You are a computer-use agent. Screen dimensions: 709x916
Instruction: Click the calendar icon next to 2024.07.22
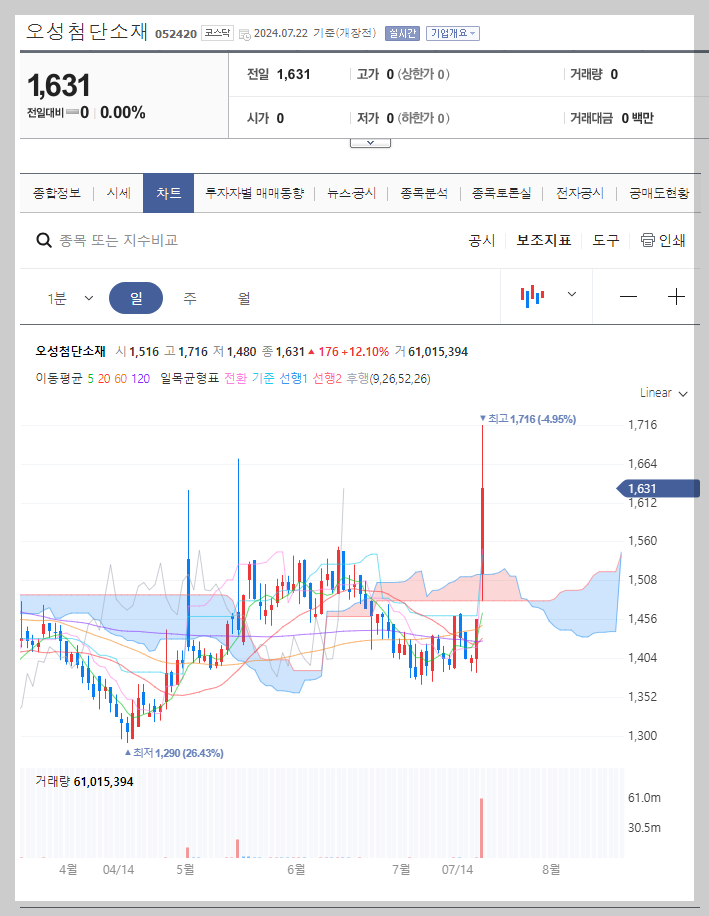pyautogui.click(x=244, y=33)
